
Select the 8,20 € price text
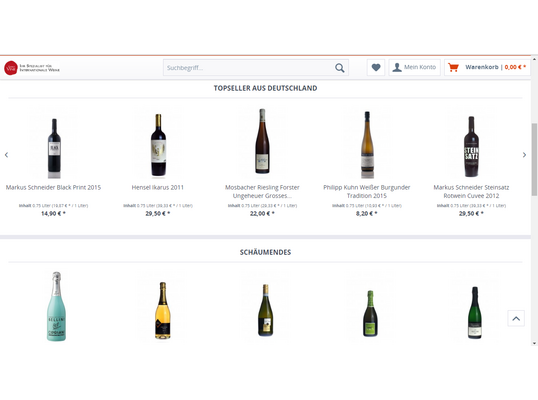366,213
